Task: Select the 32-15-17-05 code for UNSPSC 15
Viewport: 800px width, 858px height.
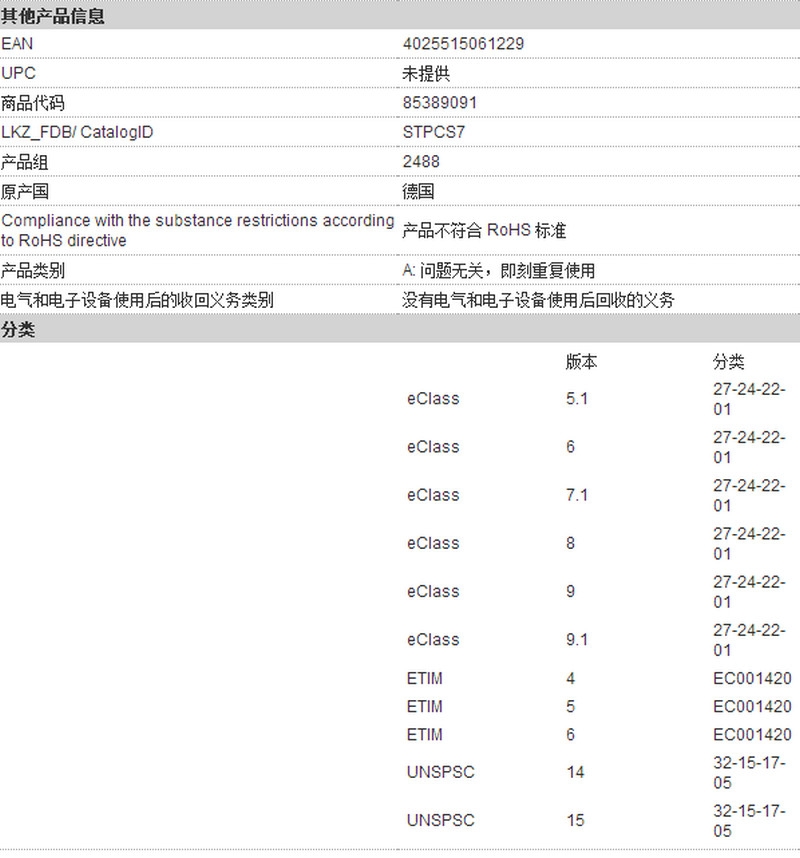Action: point(749,820)
